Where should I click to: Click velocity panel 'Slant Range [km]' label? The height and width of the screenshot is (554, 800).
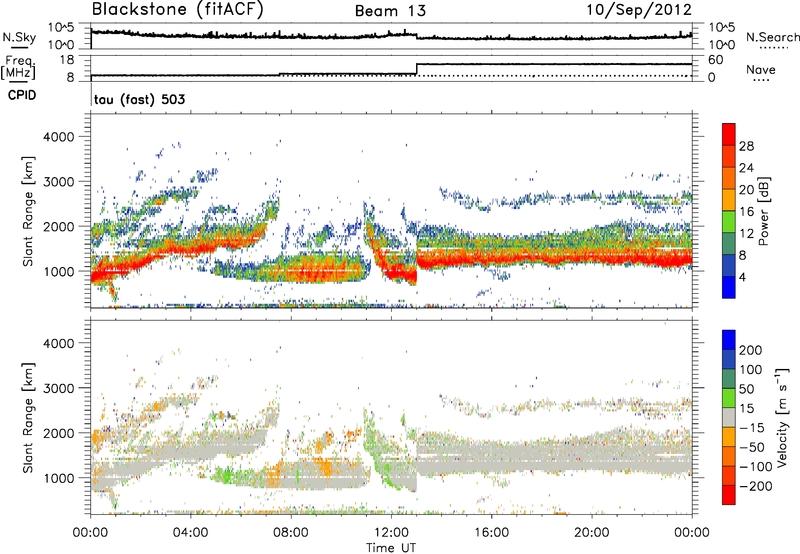pos(28,417)
